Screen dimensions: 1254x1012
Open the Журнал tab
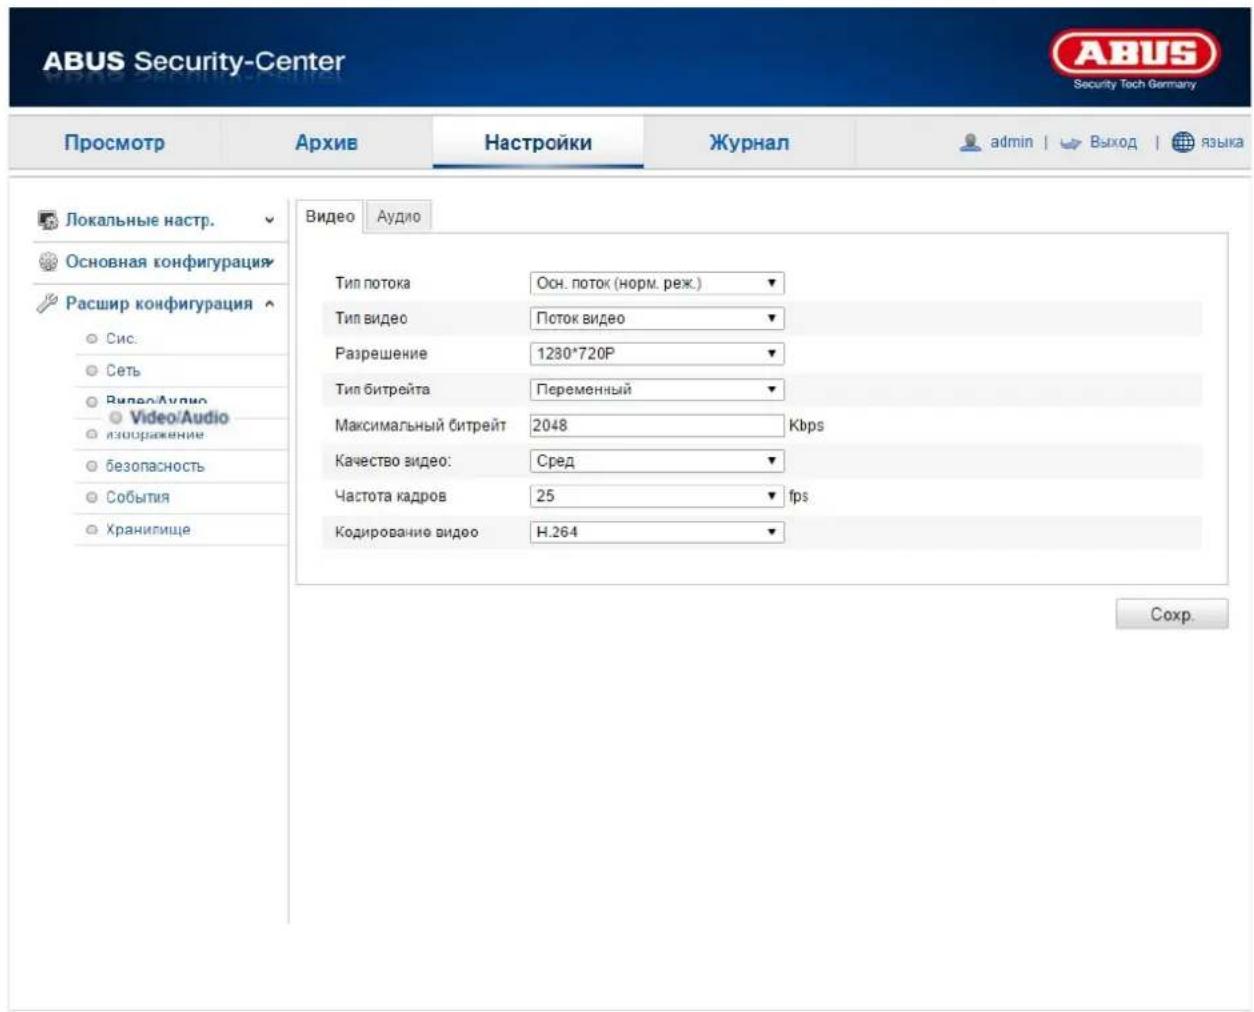coord(749,142)
